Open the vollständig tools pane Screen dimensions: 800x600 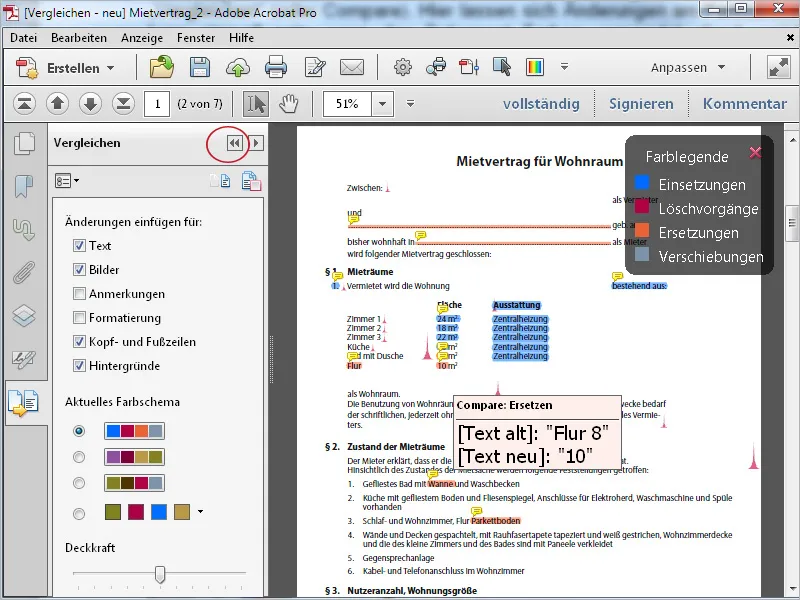[541, 104]
